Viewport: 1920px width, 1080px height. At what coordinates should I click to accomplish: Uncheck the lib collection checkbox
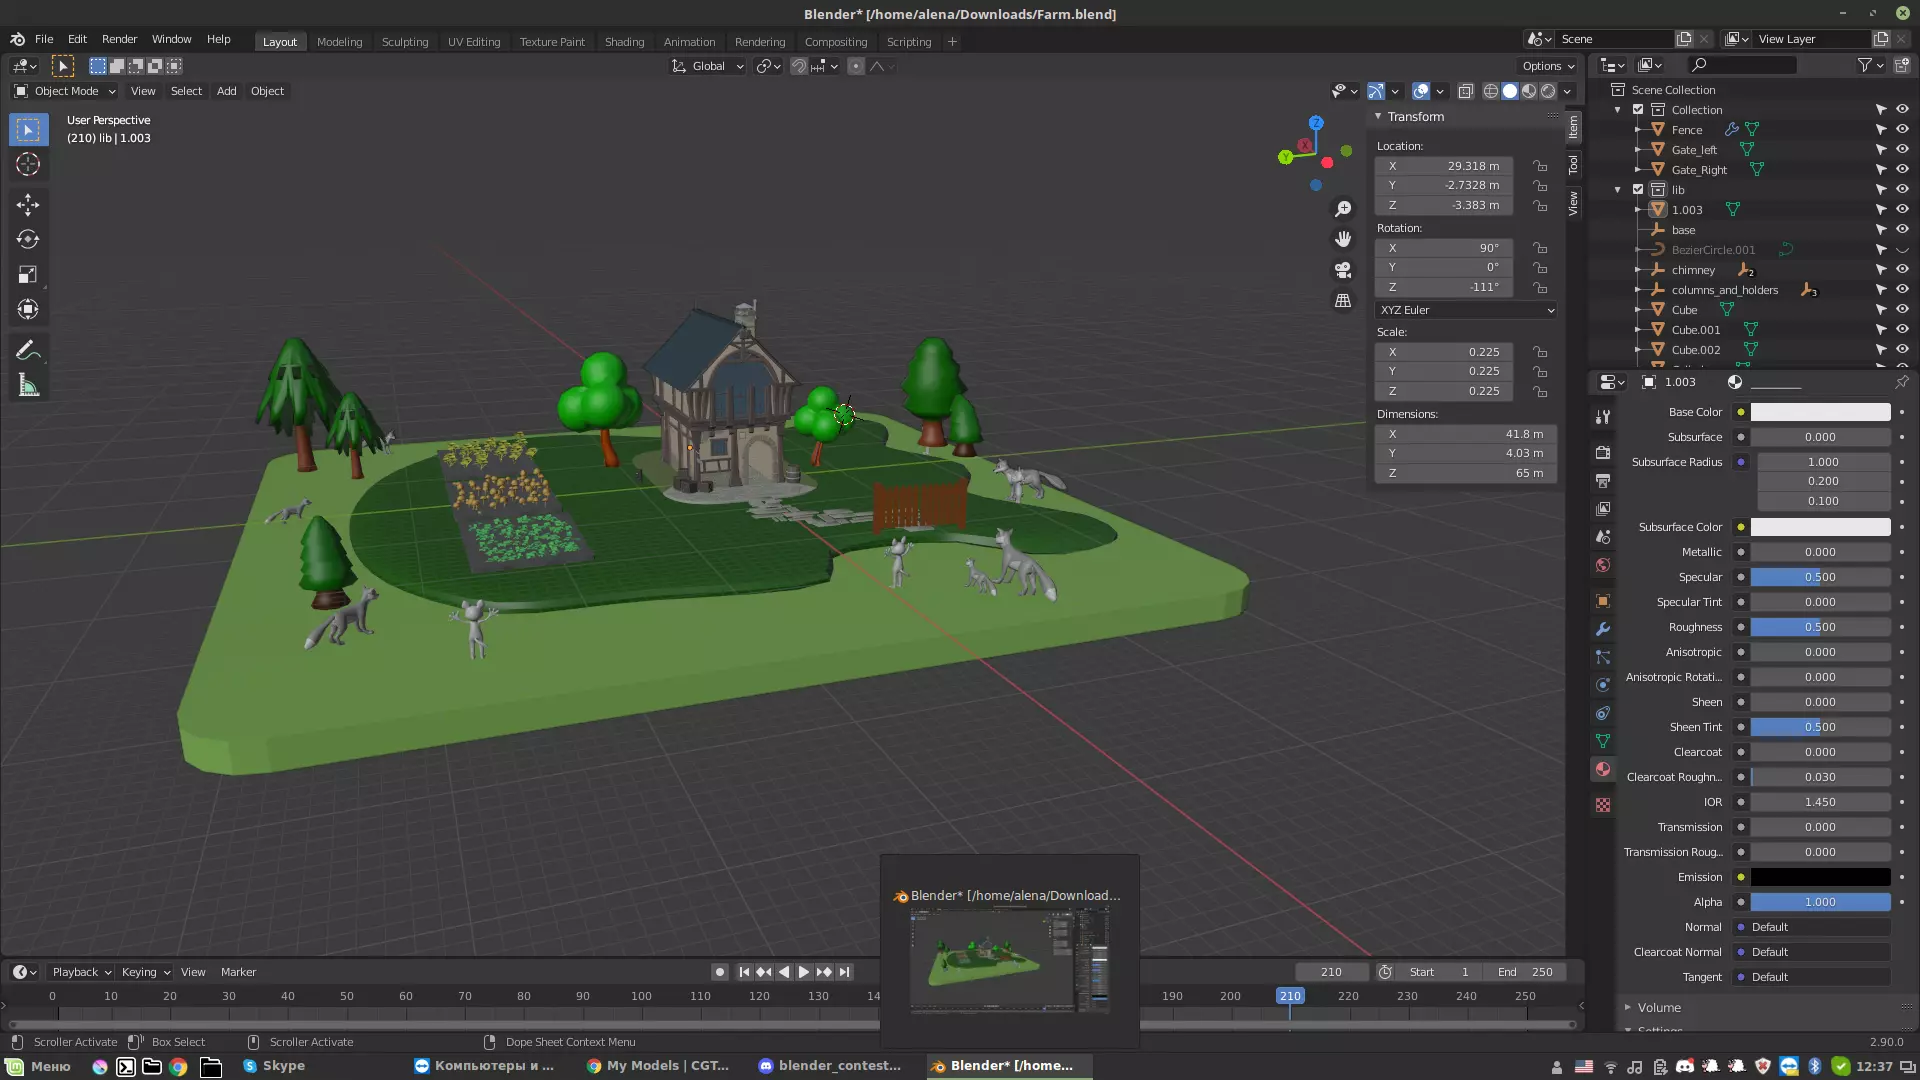[x=1638, y=189]
